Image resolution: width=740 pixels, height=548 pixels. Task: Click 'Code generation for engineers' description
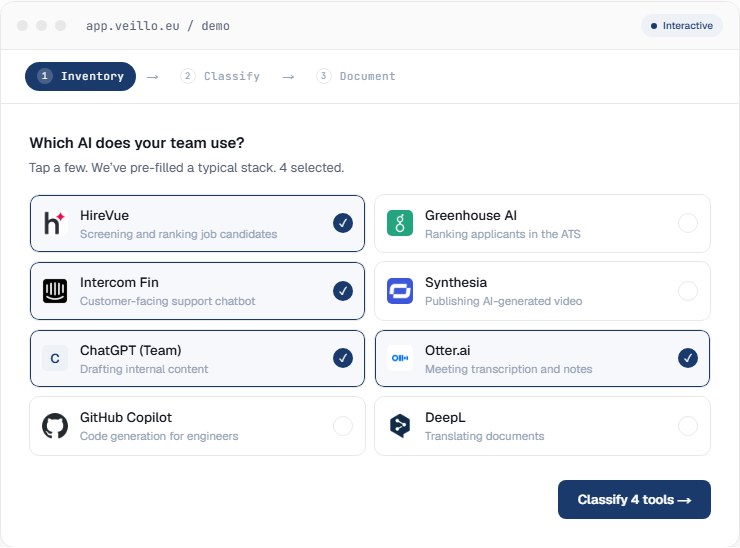point(159,436)
